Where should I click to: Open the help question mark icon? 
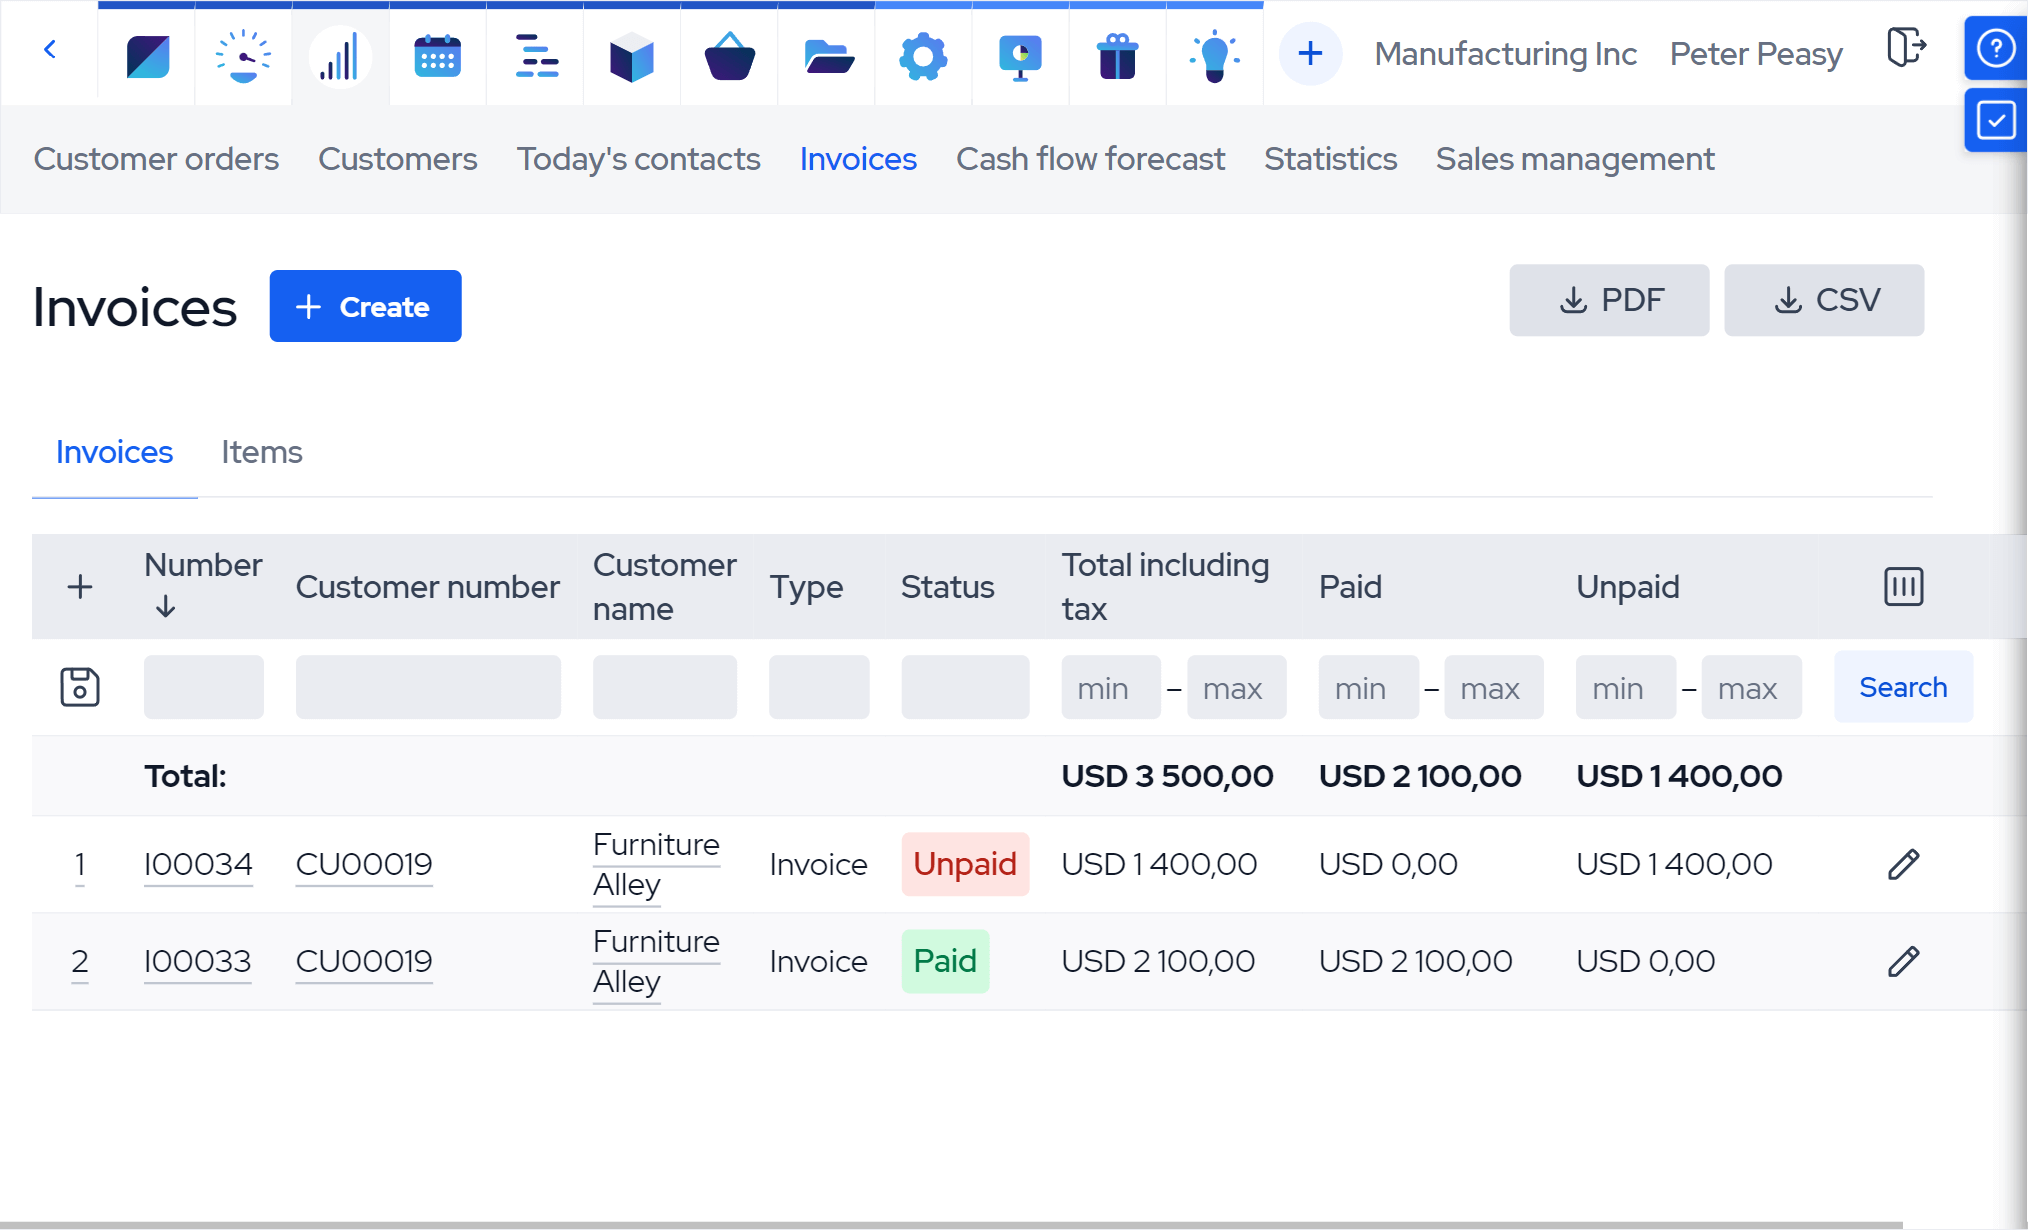pos(1996,47)
